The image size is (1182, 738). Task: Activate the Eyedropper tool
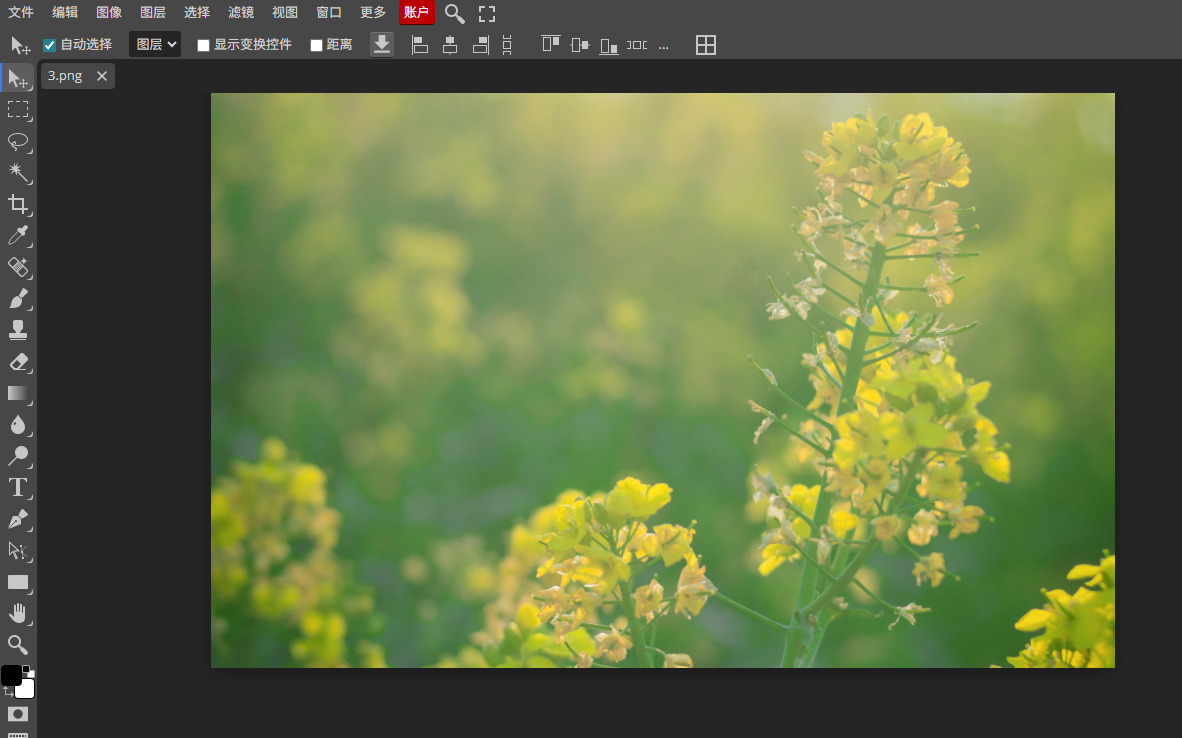pyautogui.click(x=18, y=236)
